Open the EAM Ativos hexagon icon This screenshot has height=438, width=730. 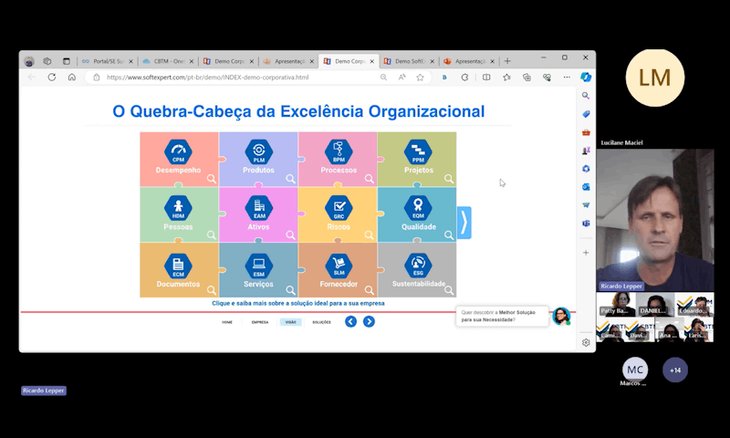click(259, 208)
